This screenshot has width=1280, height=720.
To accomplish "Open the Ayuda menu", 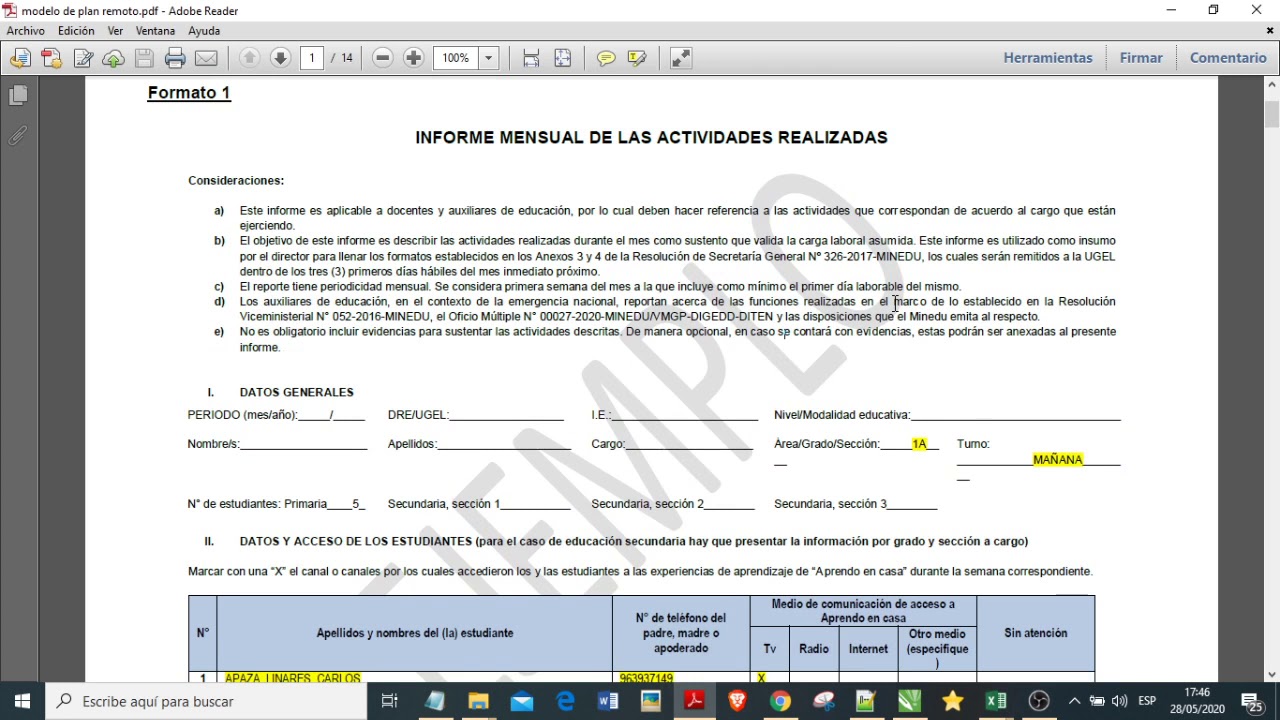I will (x=204, y=31).
